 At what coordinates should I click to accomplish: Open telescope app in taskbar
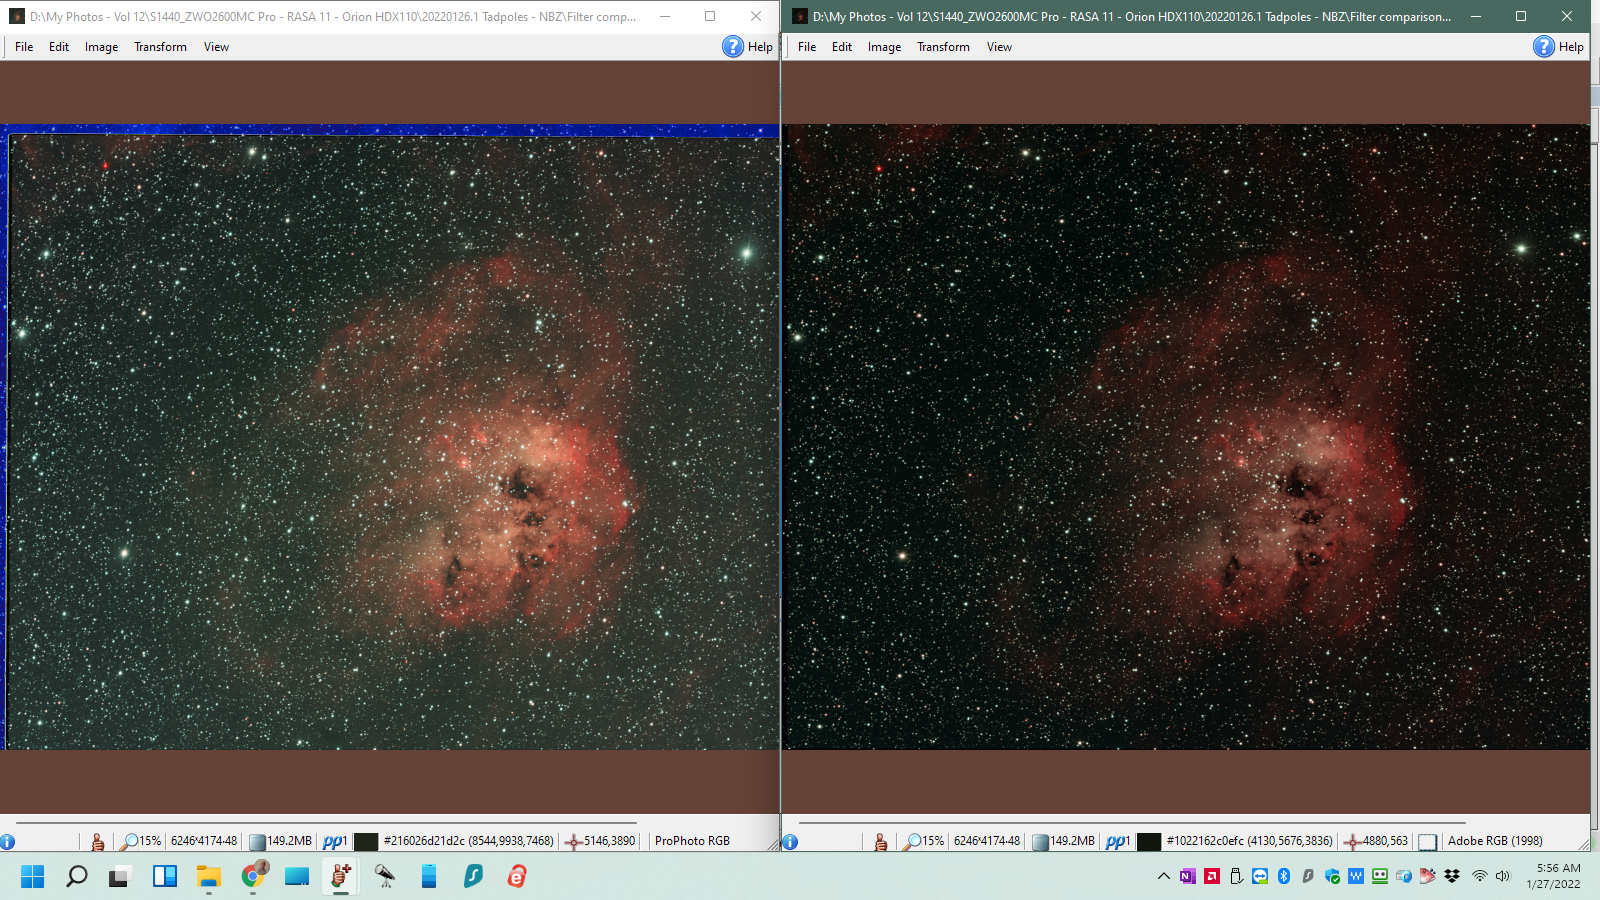[x=385, y=877]
